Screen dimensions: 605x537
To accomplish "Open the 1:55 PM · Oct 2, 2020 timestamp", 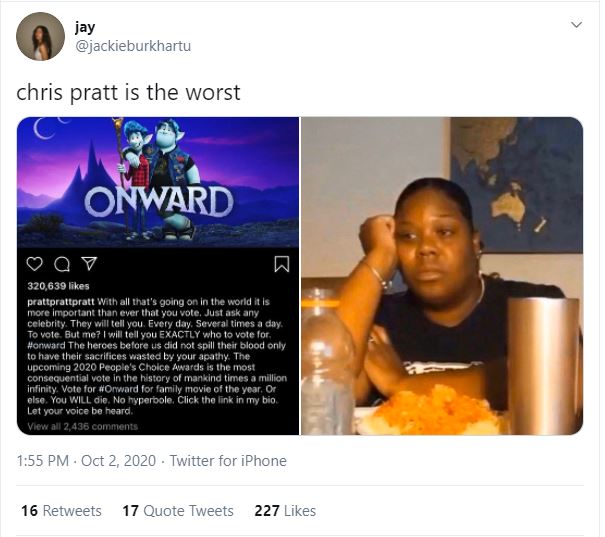I will click(86, 461).
